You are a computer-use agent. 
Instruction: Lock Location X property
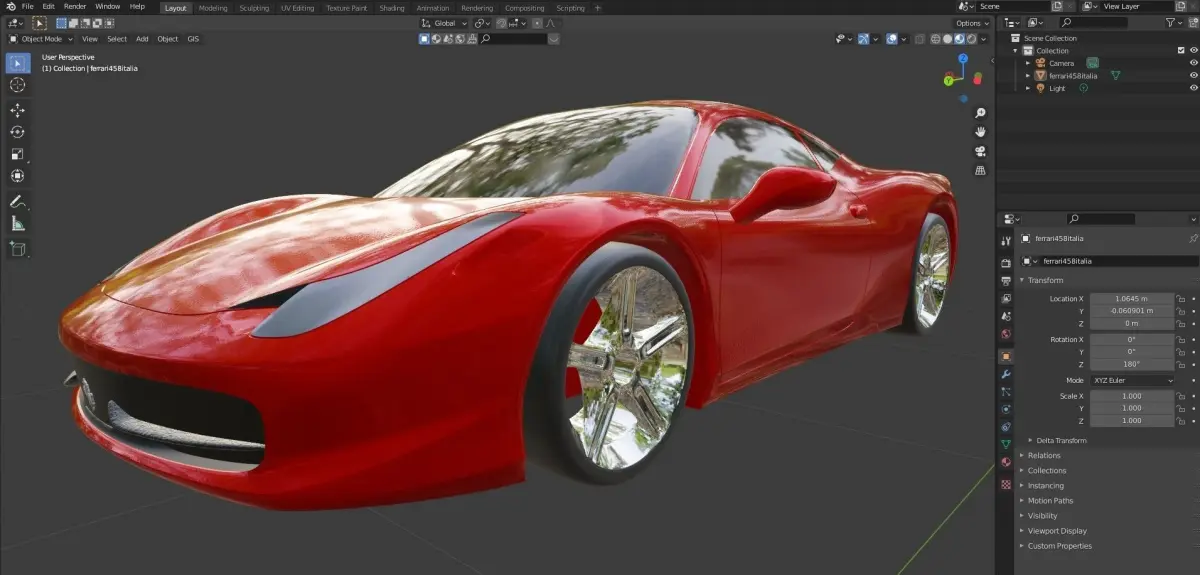tap(1181, 298)
